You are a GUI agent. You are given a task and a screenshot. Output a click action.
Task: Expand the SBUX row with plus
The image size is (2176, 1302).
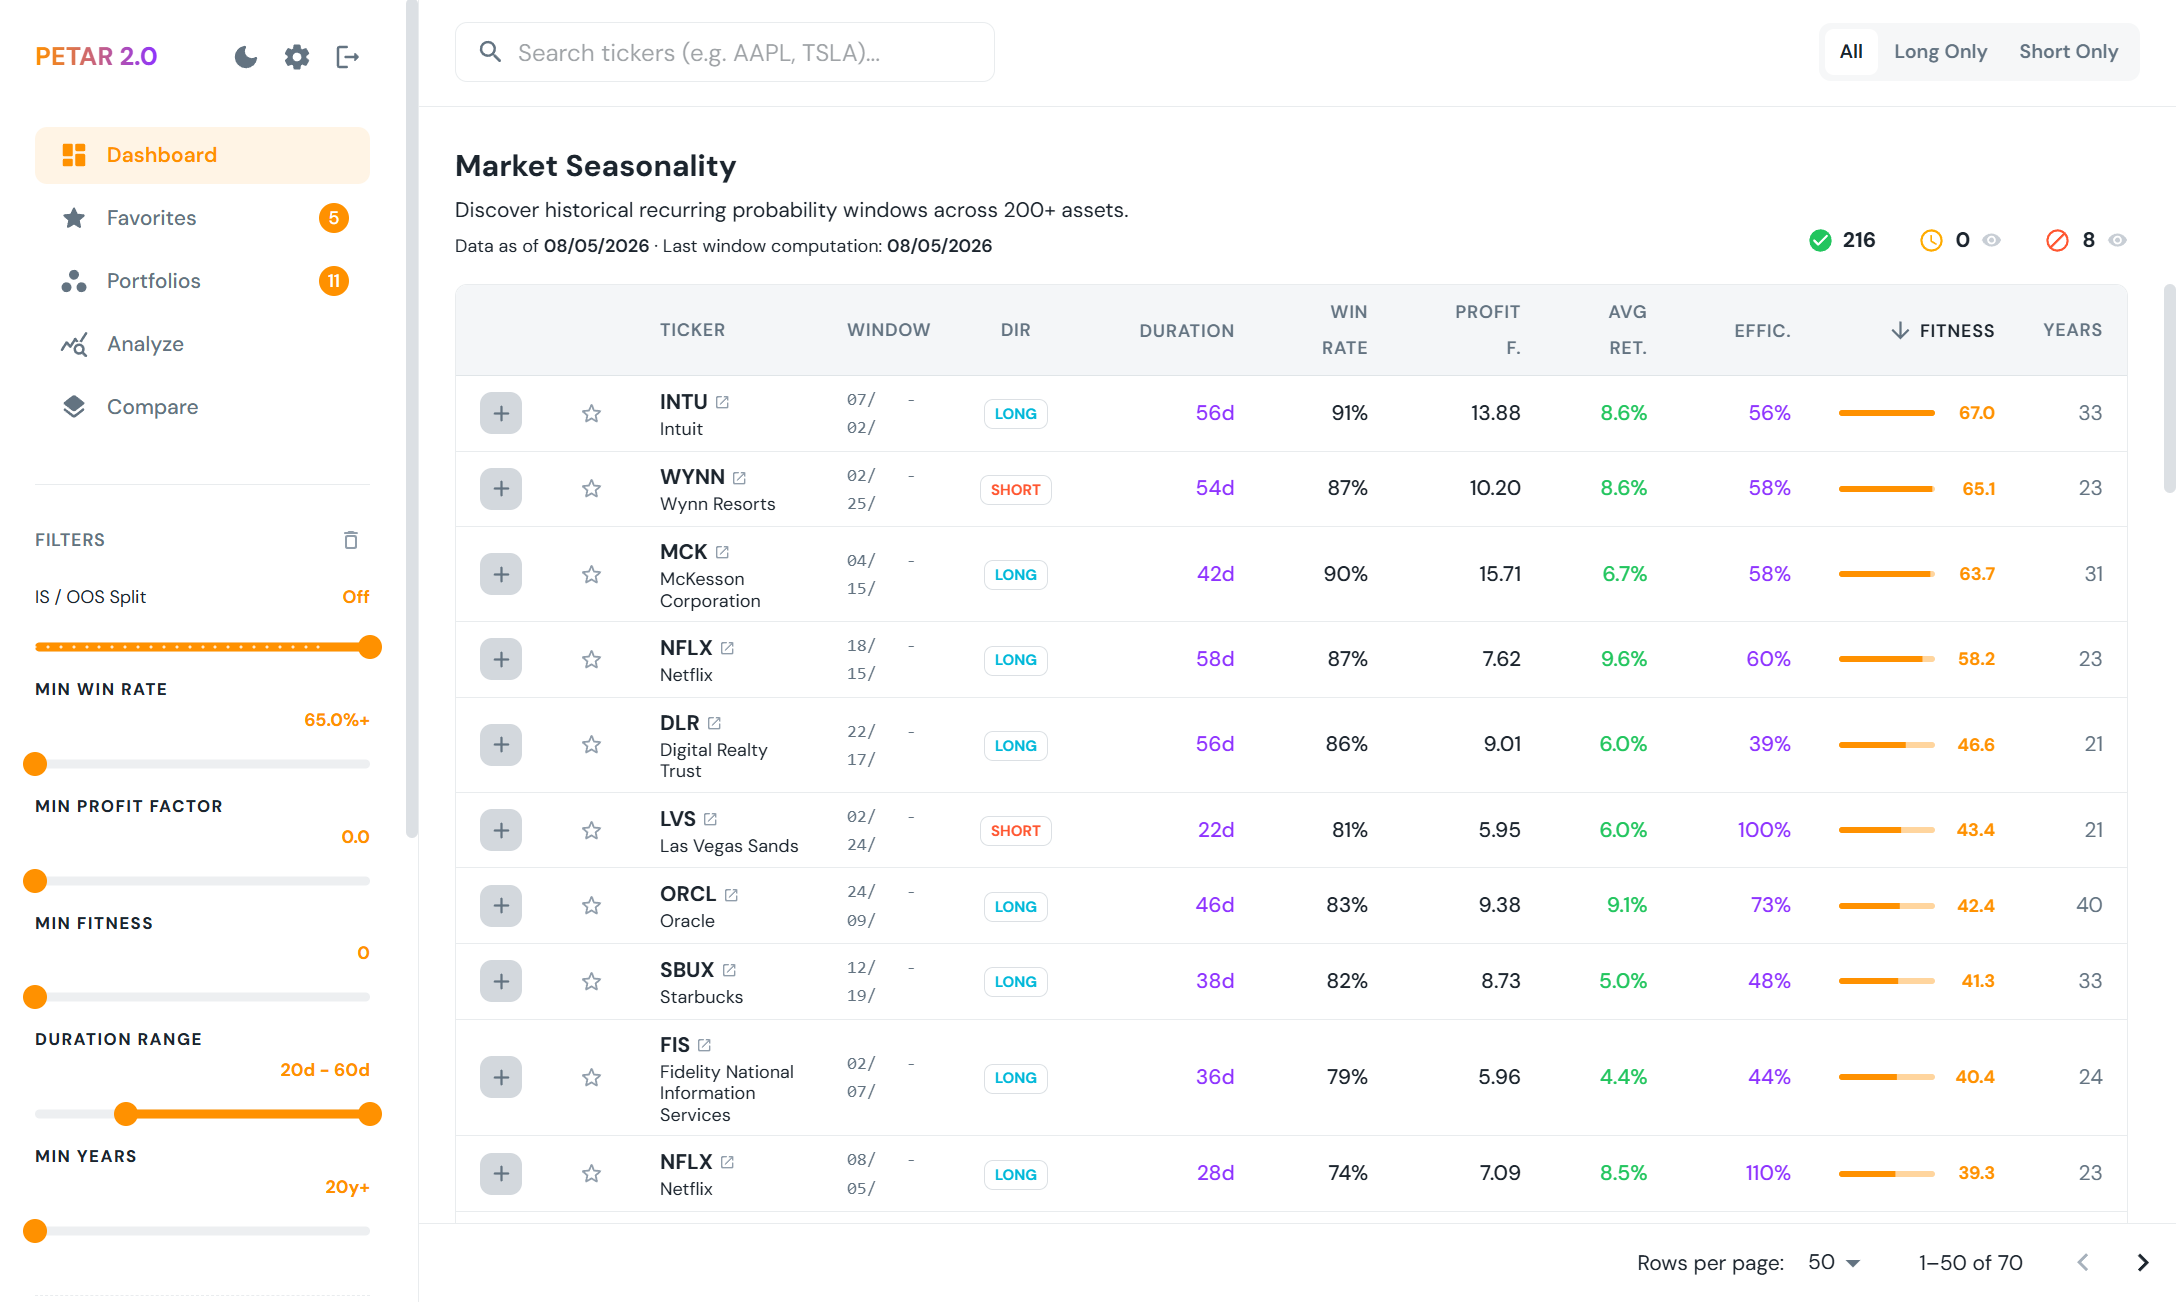501,981
